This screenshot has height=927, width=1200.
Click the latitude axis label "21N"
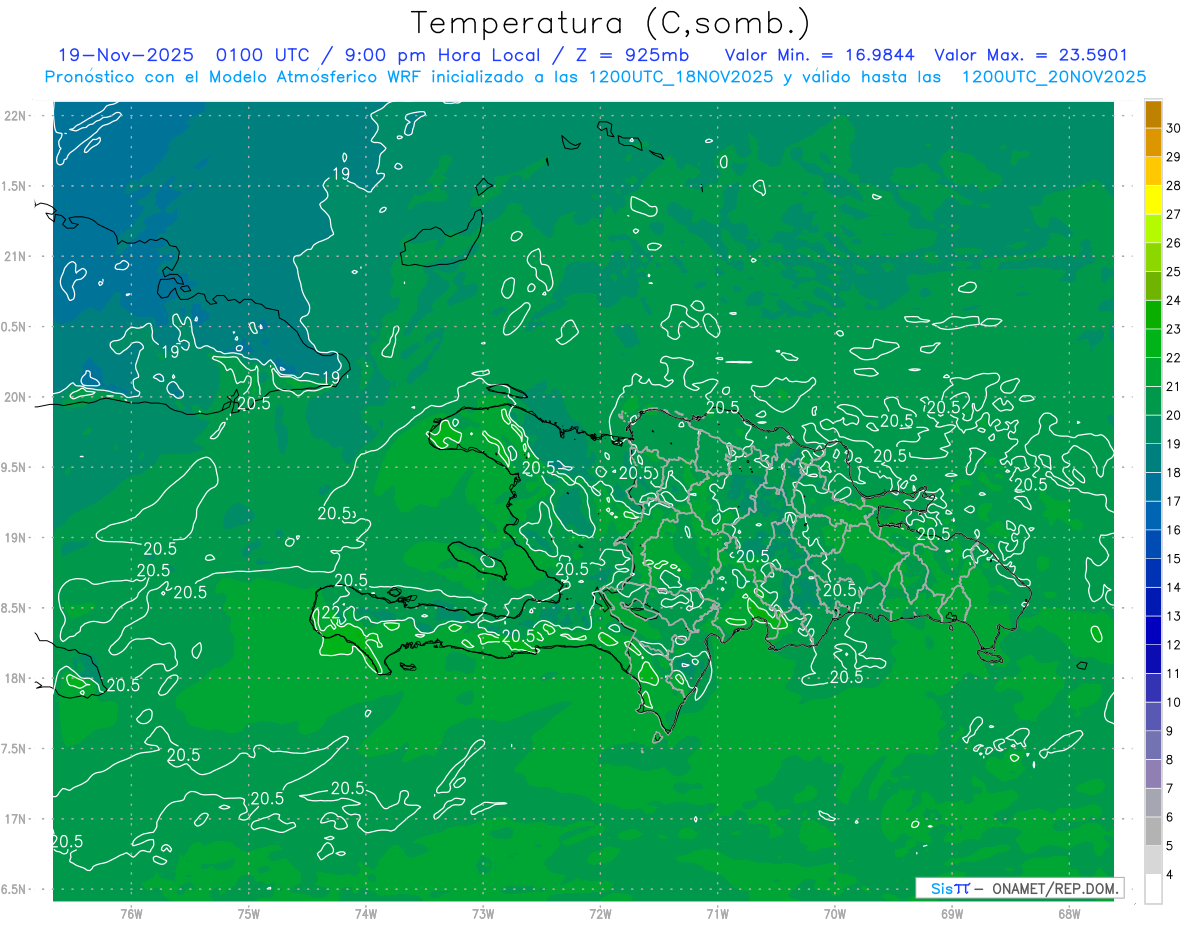(x=15, y=256)
